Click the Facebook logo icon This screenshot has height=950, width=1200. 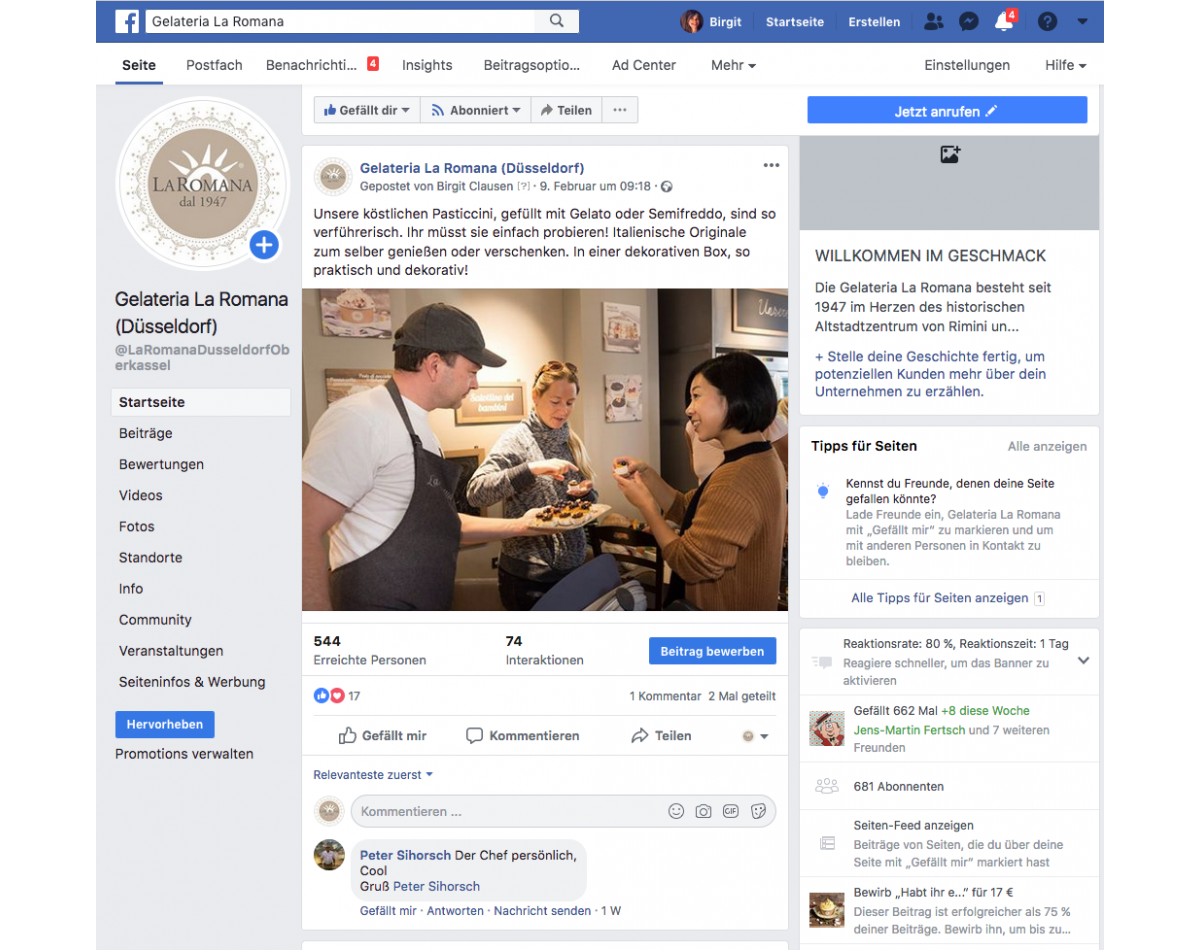point(127,21)
